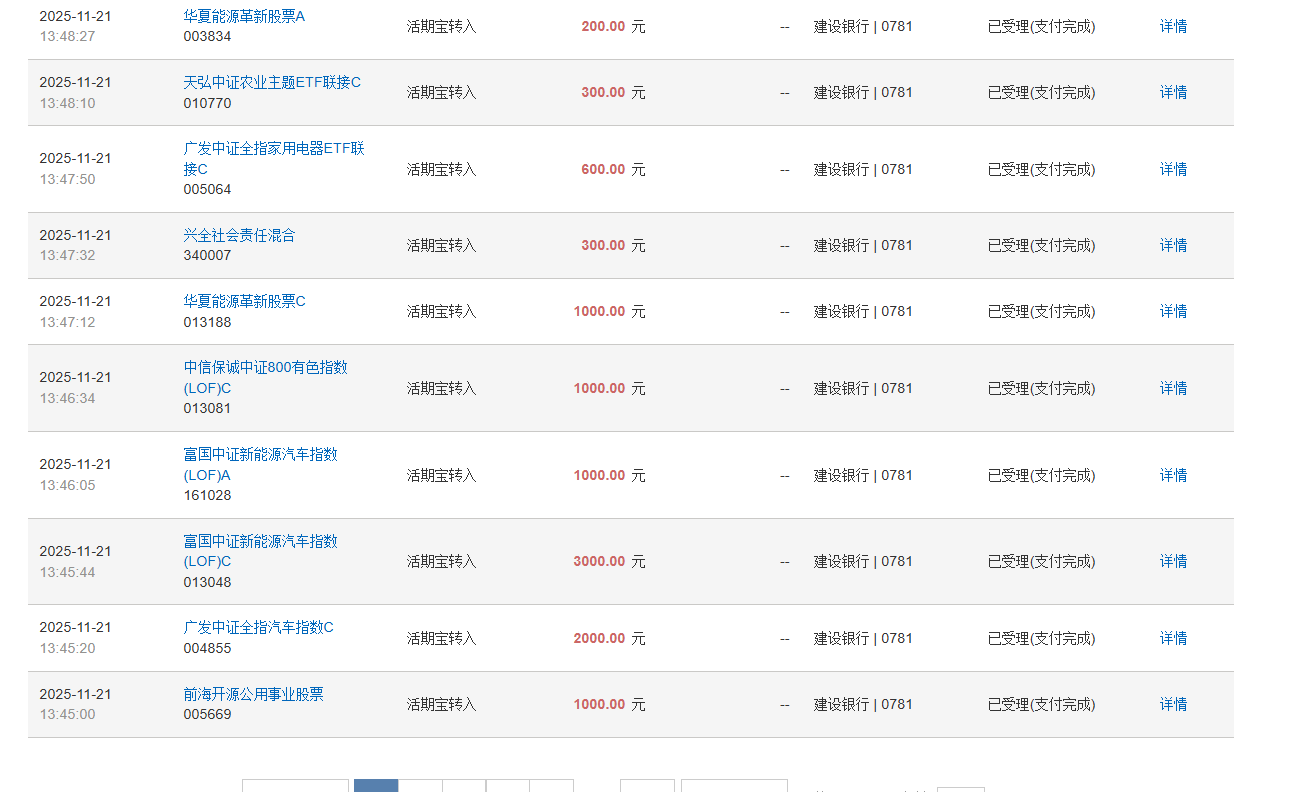Click 活期宝转入 in the 013081 row
This screenshot has height=792, width=1299.
point(441,388)
